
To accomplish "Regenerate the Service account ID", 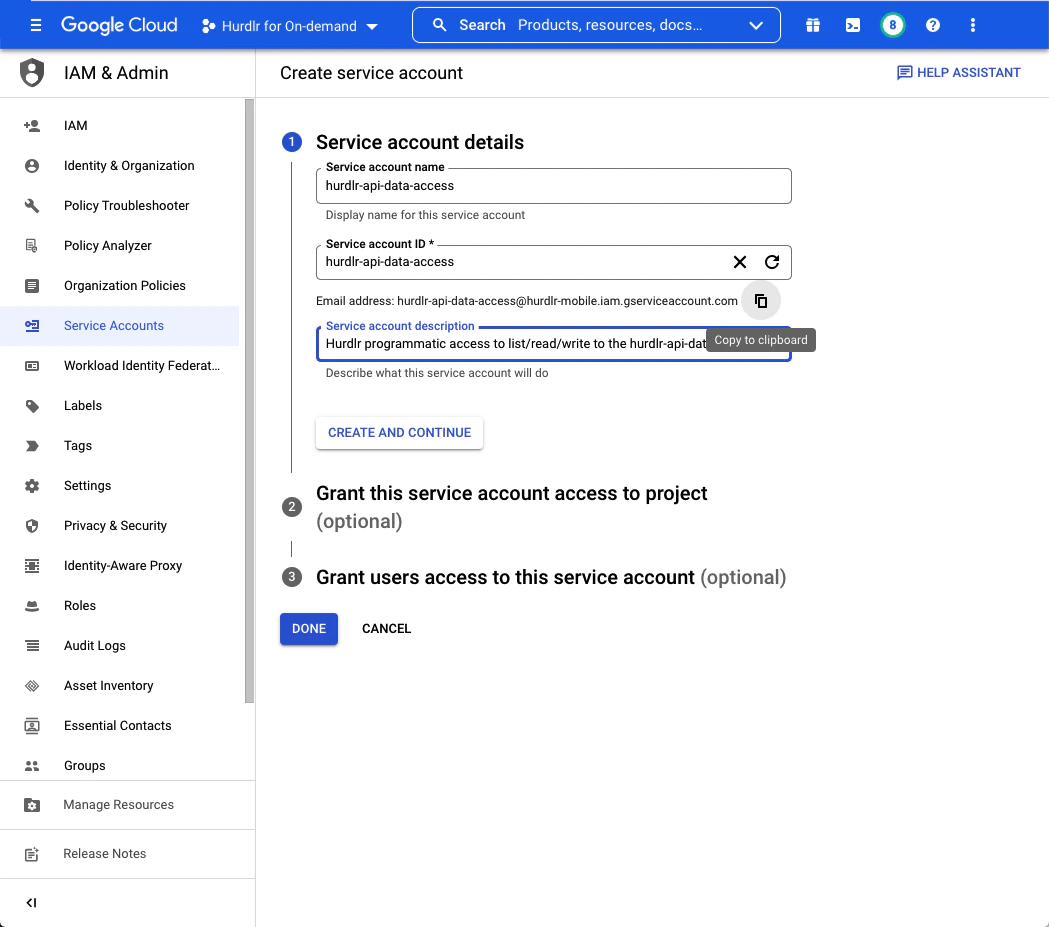I will 772,262.
